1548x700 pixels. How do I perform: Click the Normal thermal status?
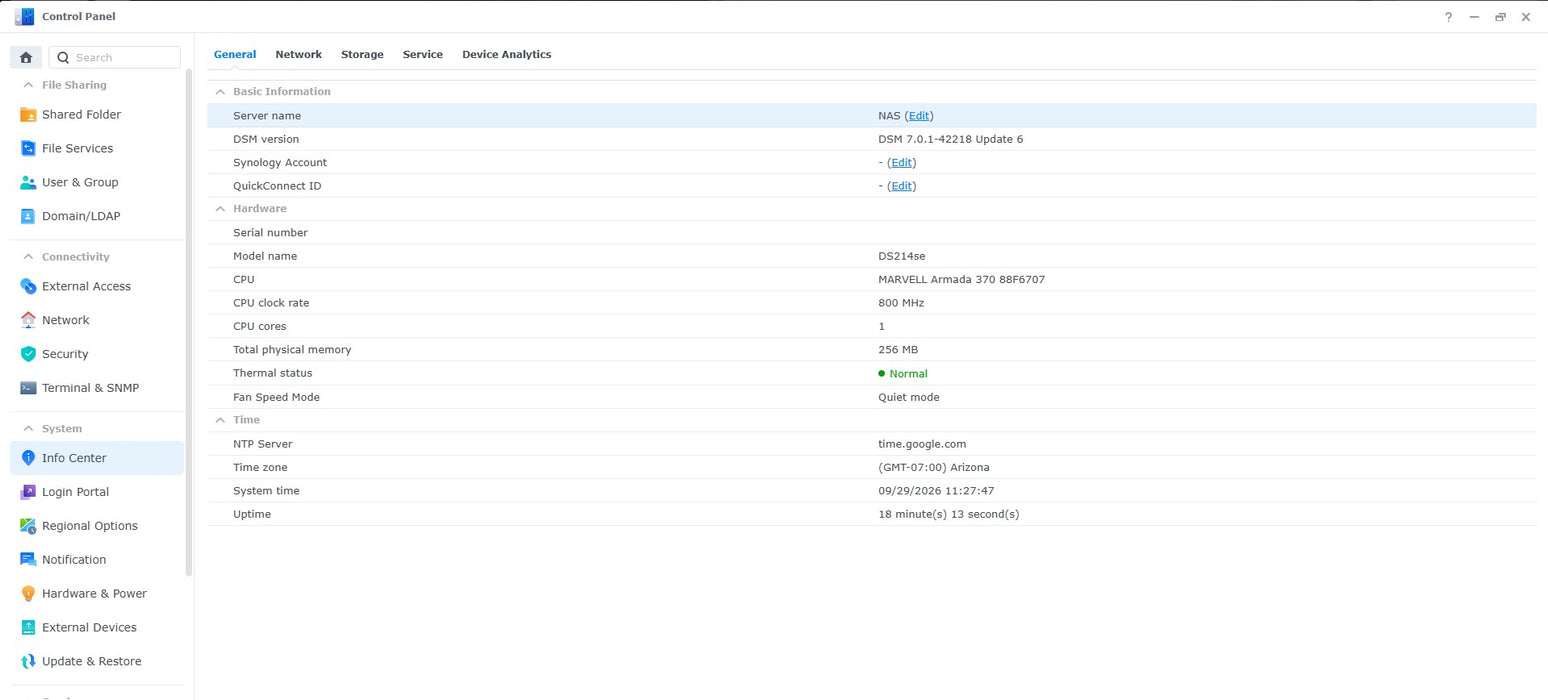coord(903,374)
